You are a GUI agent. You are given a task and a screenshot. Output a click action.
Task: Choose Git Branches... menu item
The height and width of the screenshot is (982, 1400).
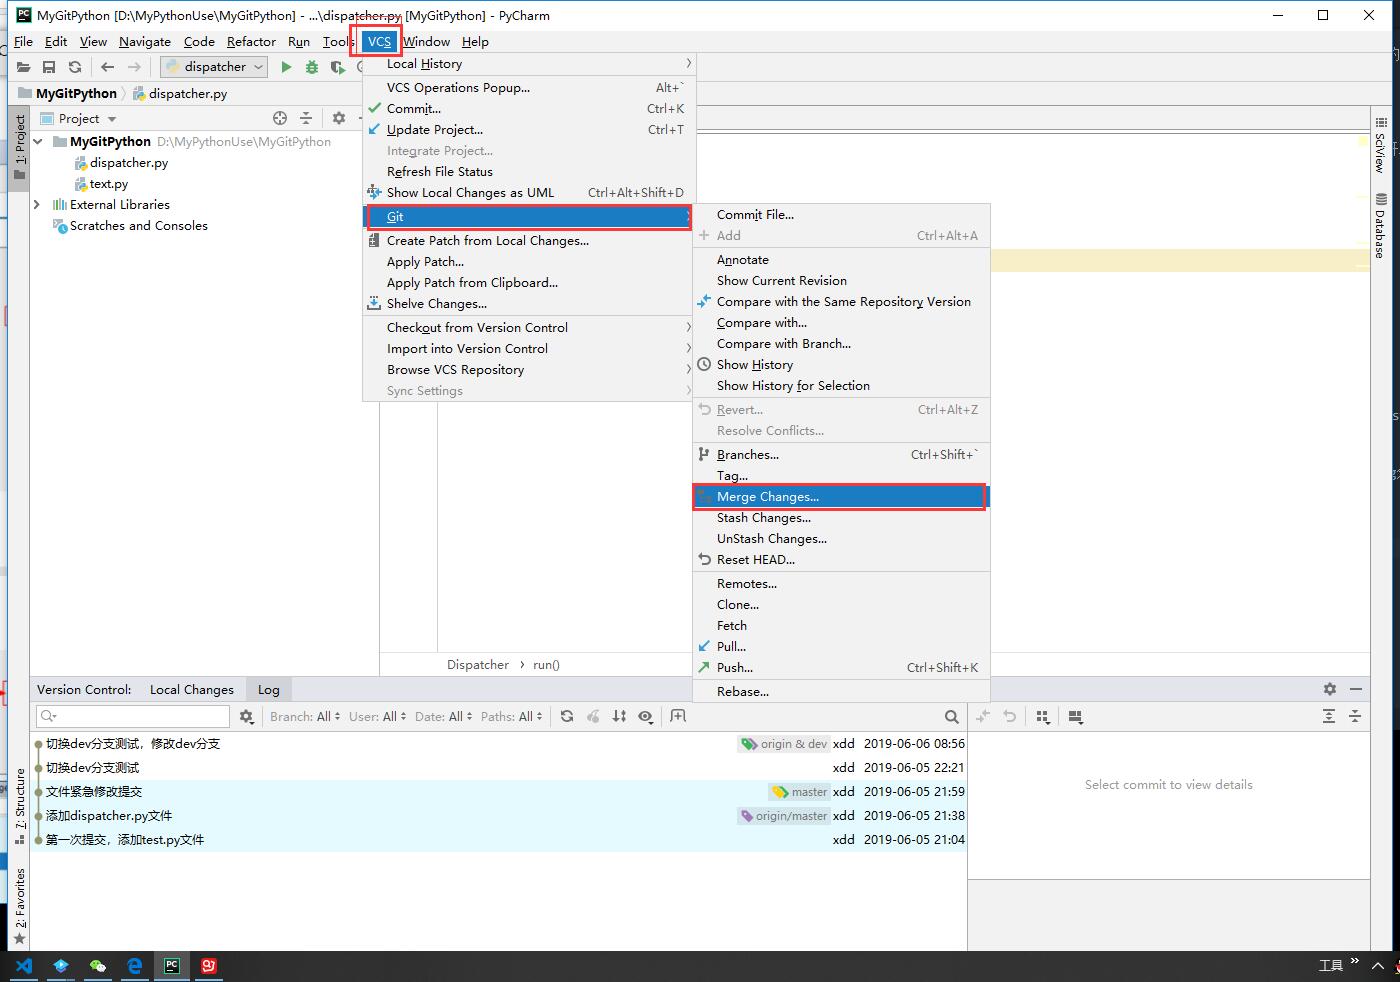[x=840, y=455]
